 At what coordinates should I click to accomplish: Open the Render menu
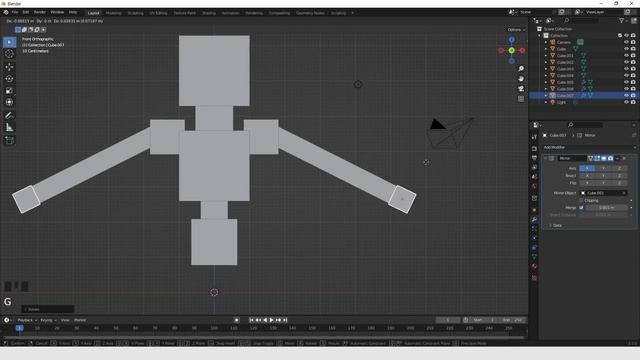pos(40,13)
